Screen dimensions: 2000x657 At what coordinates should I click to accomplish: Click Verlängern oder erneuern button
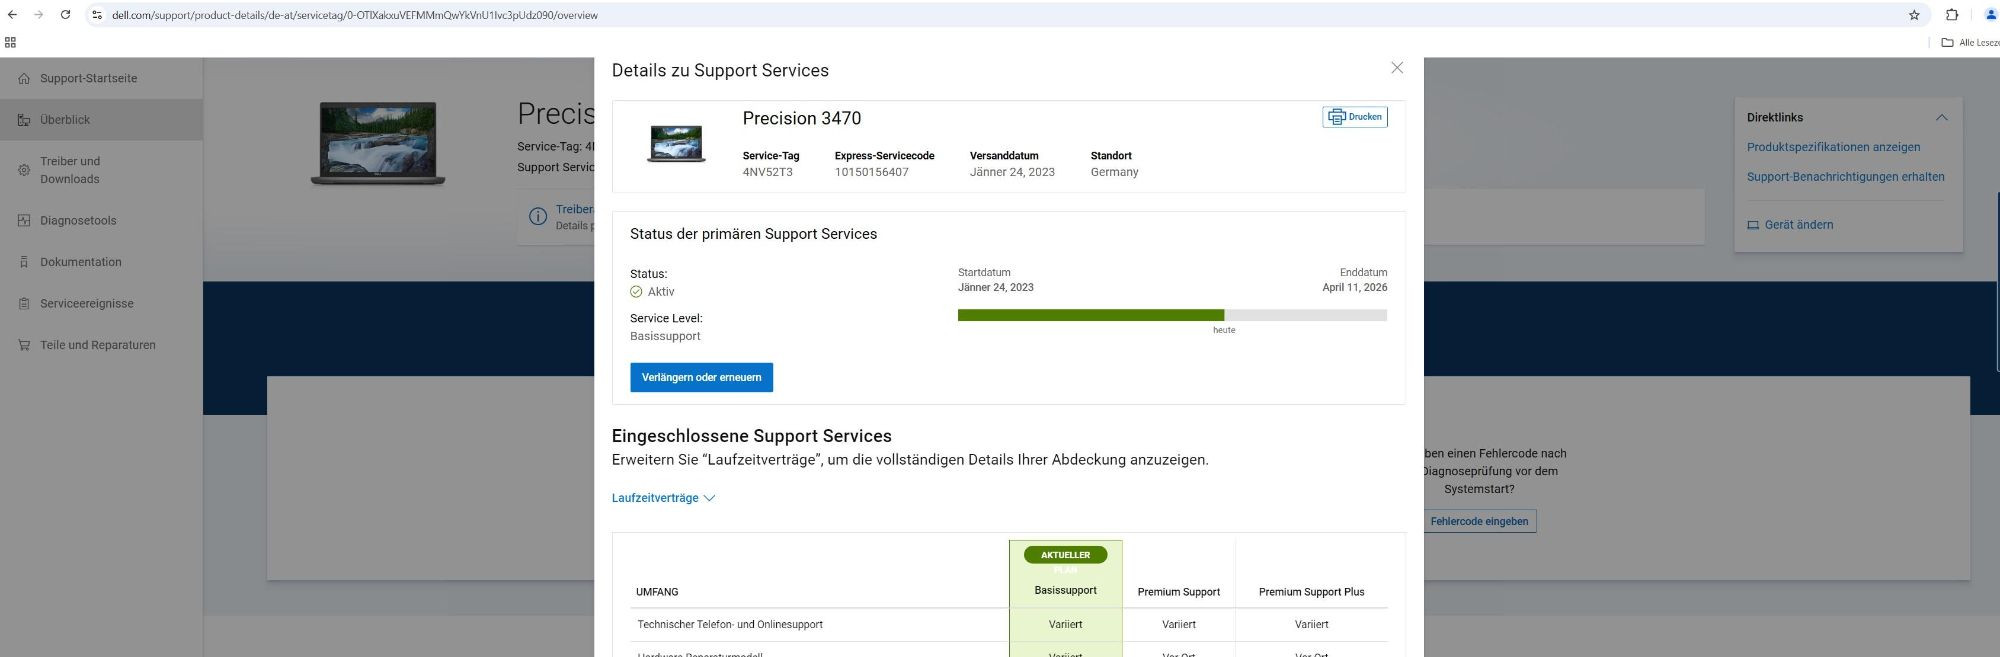(701, 377)
